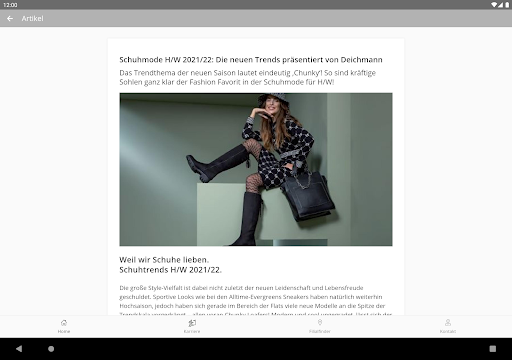The width and height of the screenshot is (512, 360).
Task: Click the Artikel title in the top bar
Action: click(32, 19)
